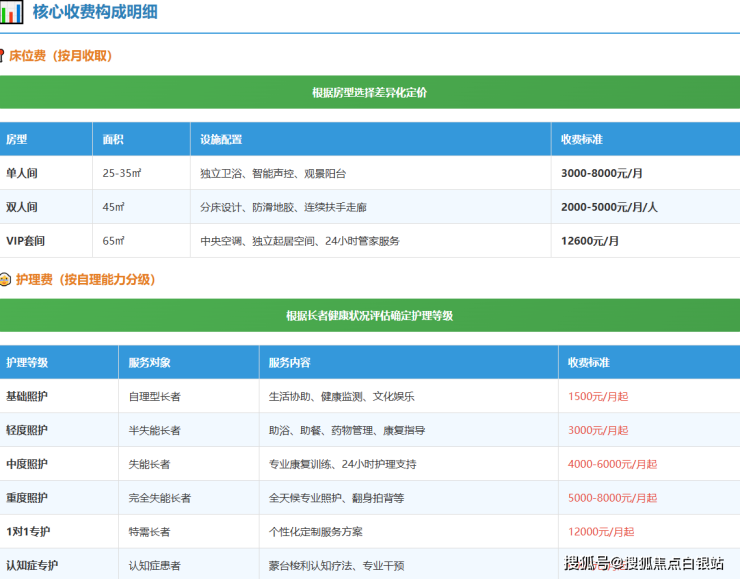This screenshot has height=579, width=740.
Task: Click the 4000-6000元/月起 price for 中度照护
Action: point(612,464)
